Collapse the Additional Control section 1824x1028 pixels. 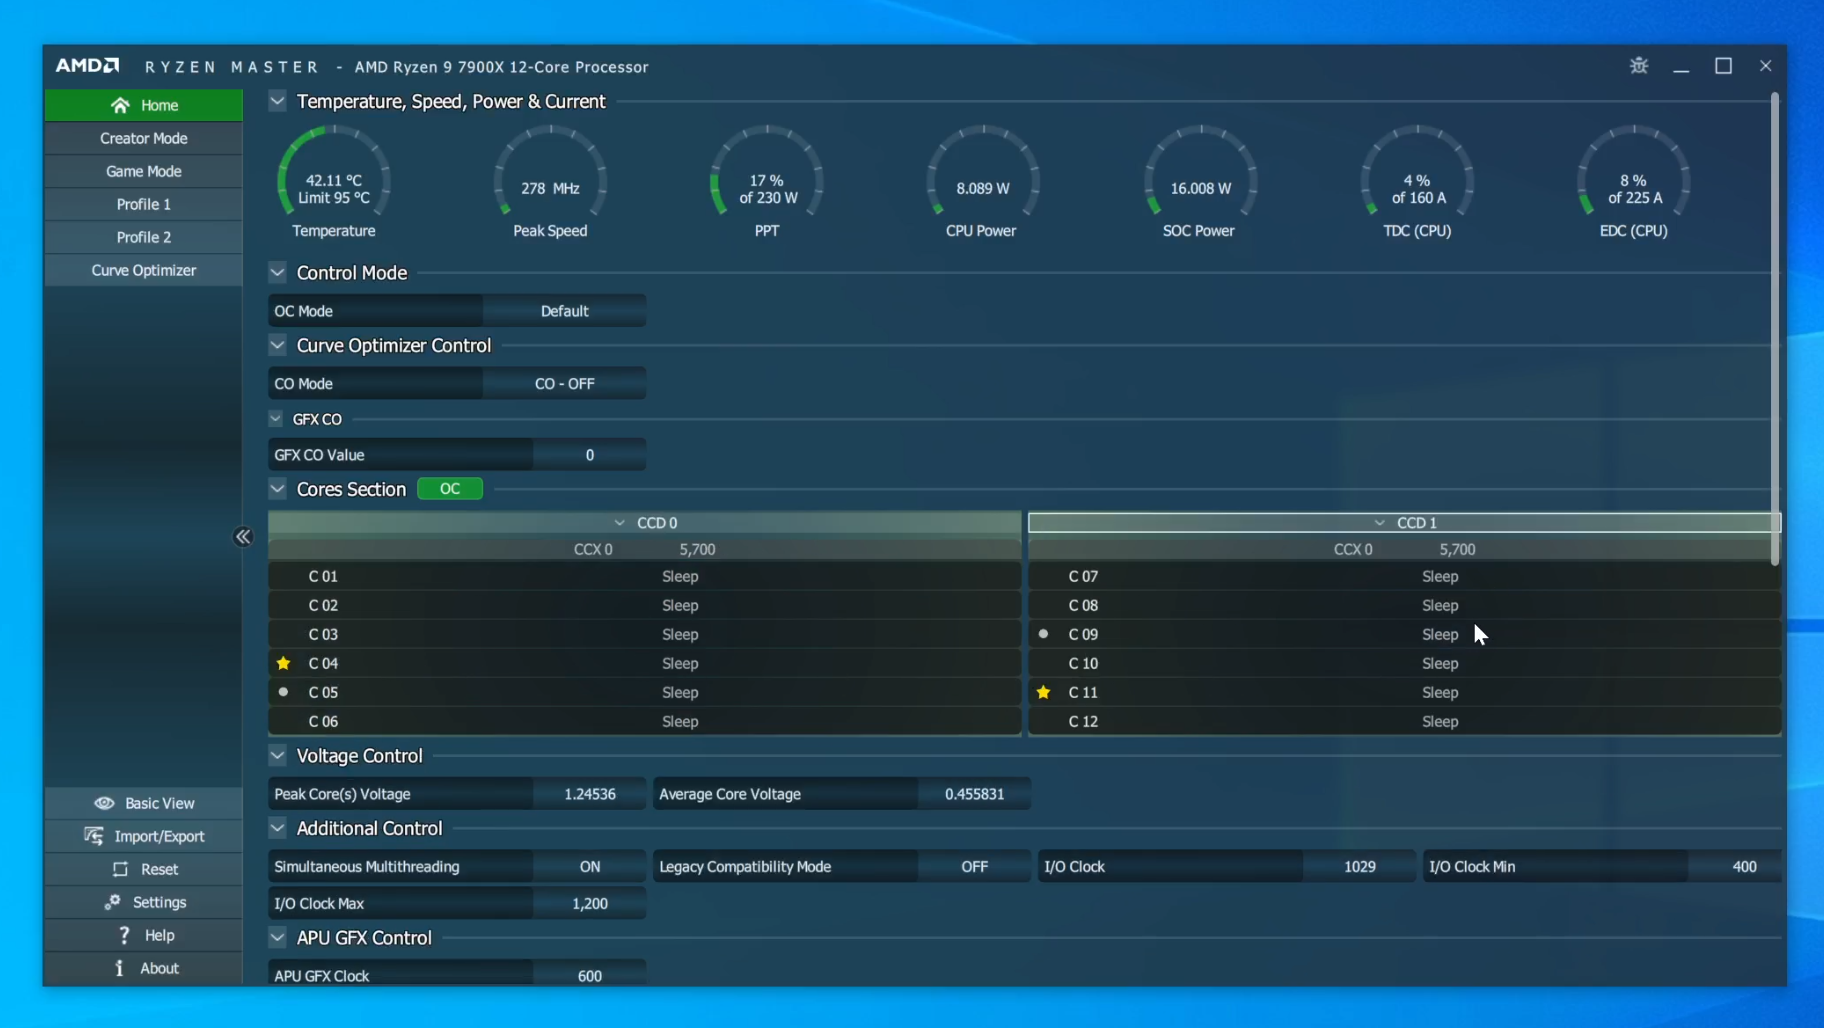(278, 828)
